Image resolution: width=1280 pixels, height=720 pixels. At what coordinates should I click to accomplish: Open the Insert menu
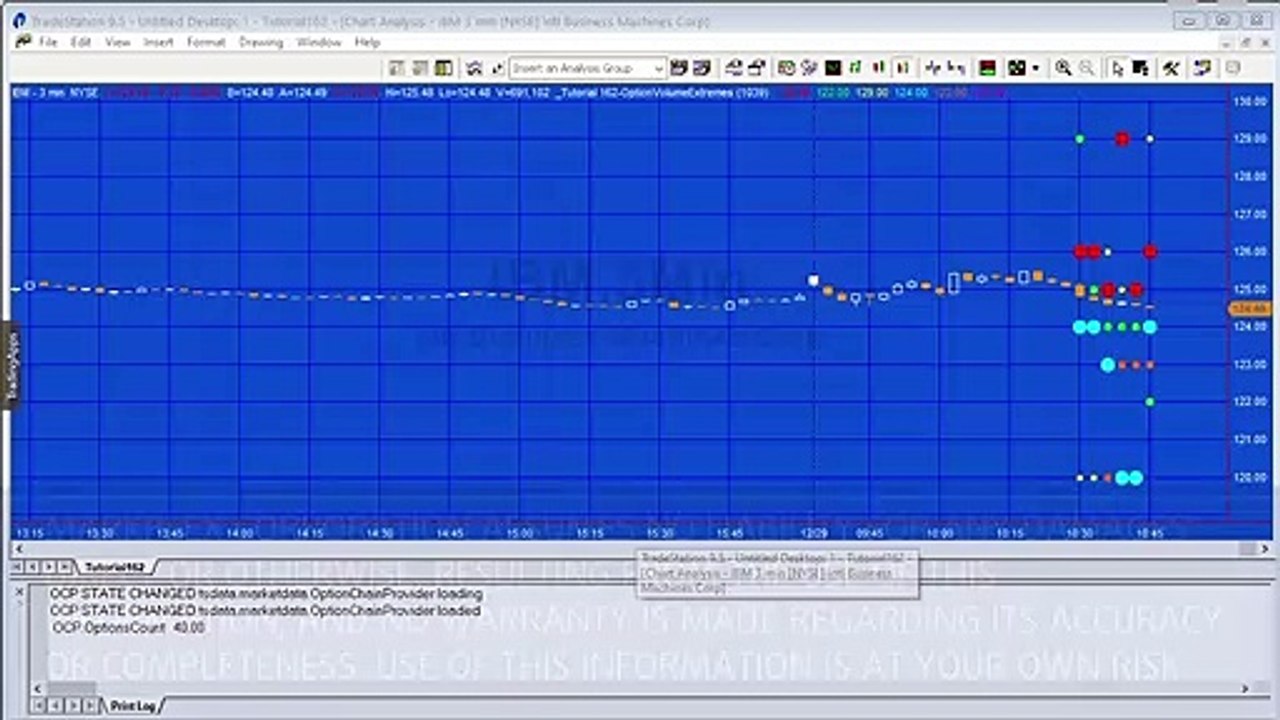coord(158,42)
